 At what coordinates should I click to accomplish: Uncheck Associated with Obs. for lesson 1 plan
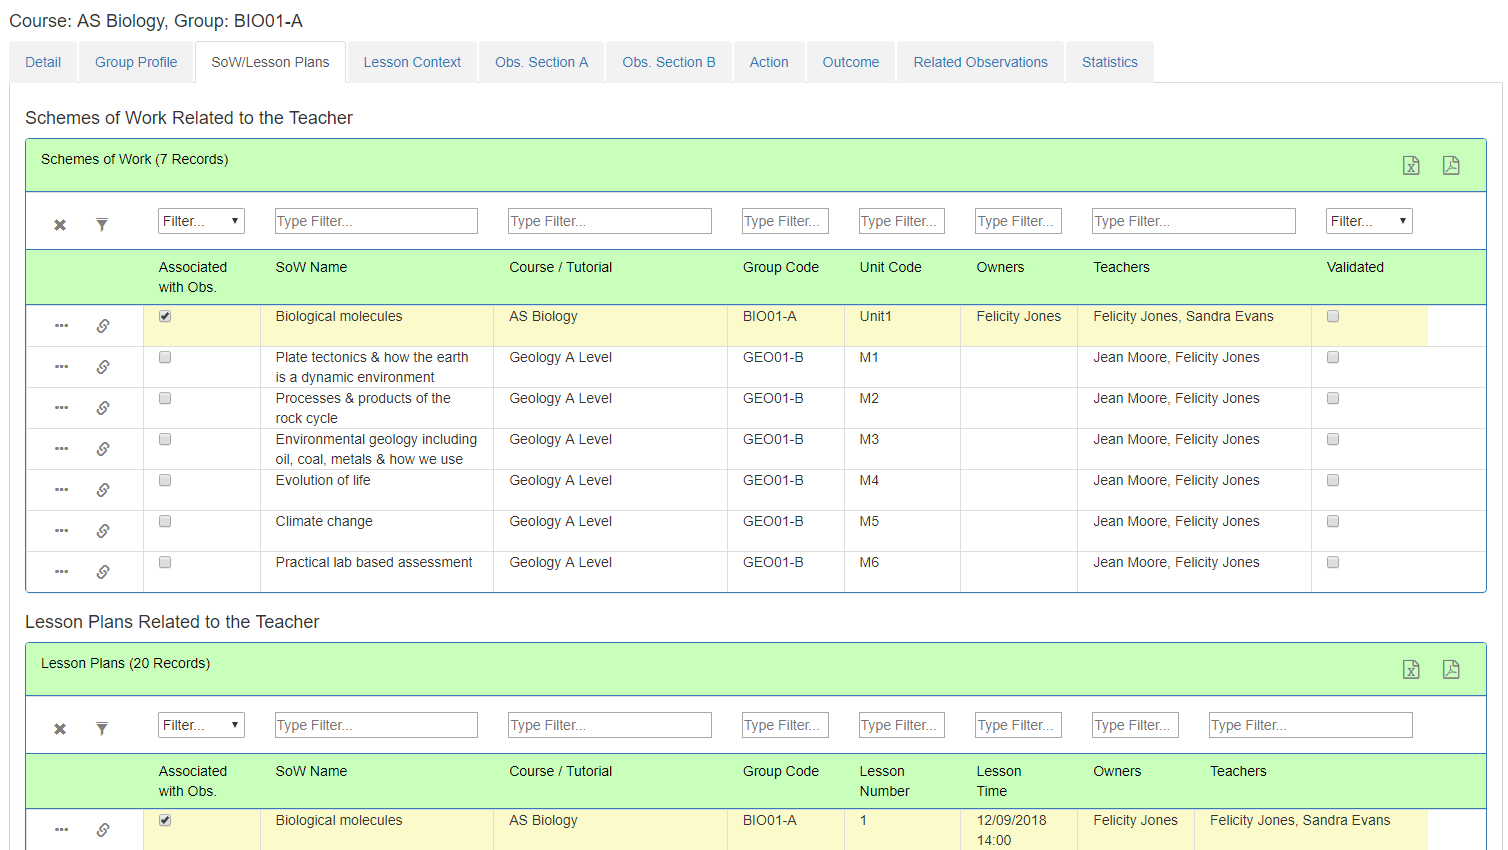(x=165, y=820)
